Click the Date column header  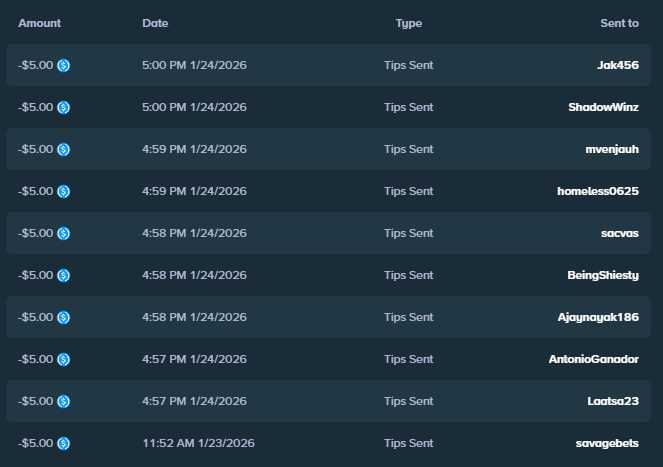point(155,23)
